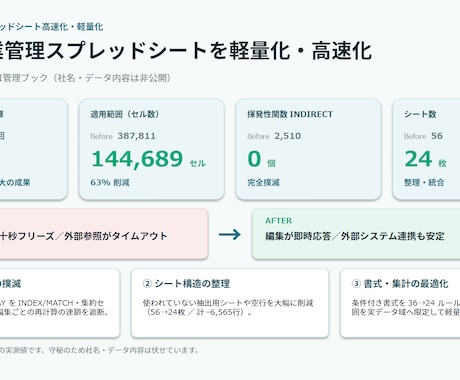
Task: Select the 24 枚 figure
Action: click(x=426, y=159)
